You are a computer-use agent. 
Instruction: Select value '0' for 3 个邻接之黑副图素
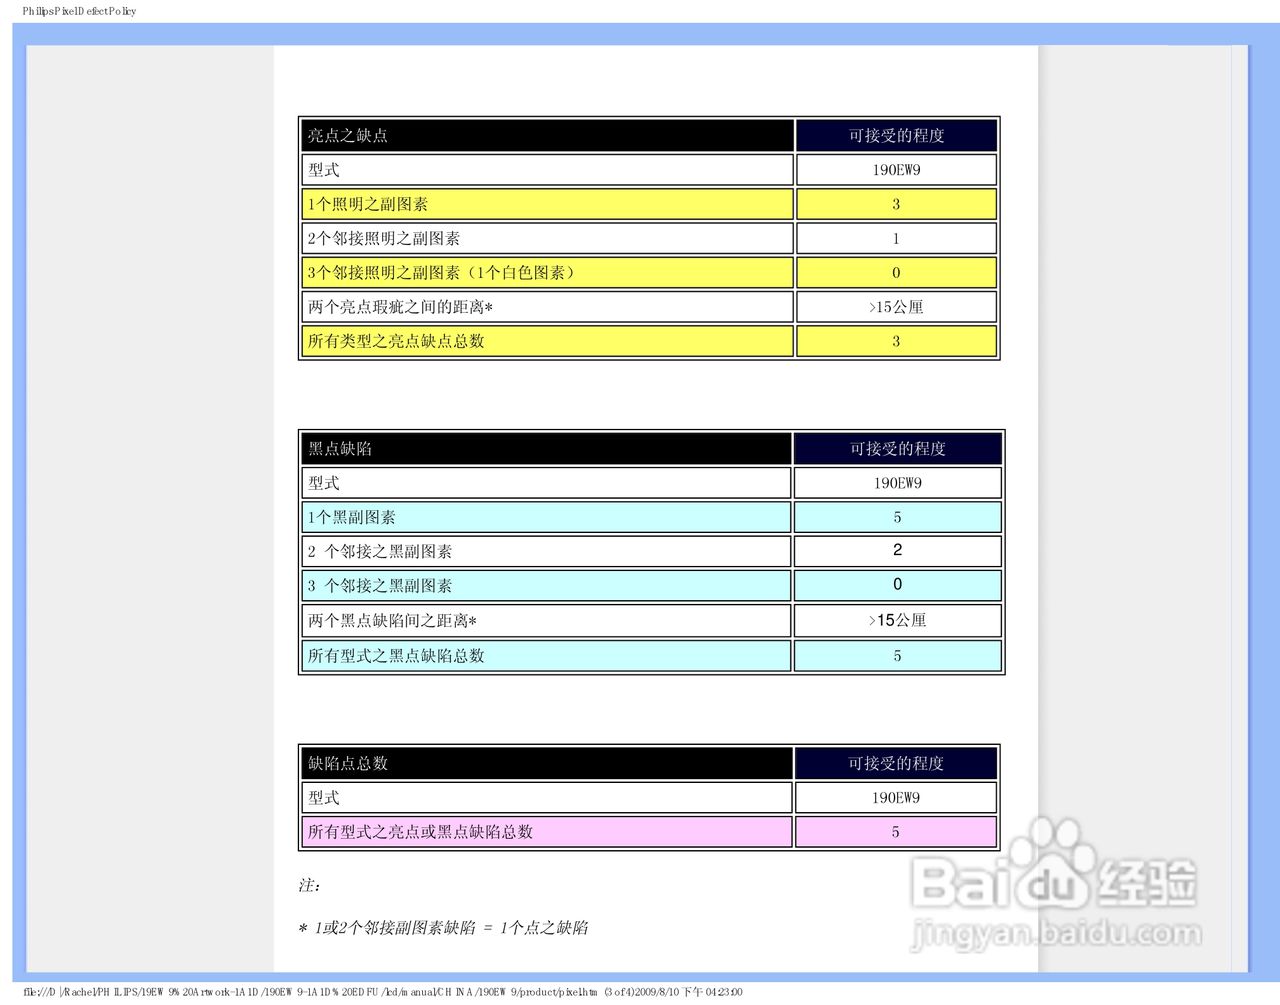pyautogui.click(x=897, y=584)
